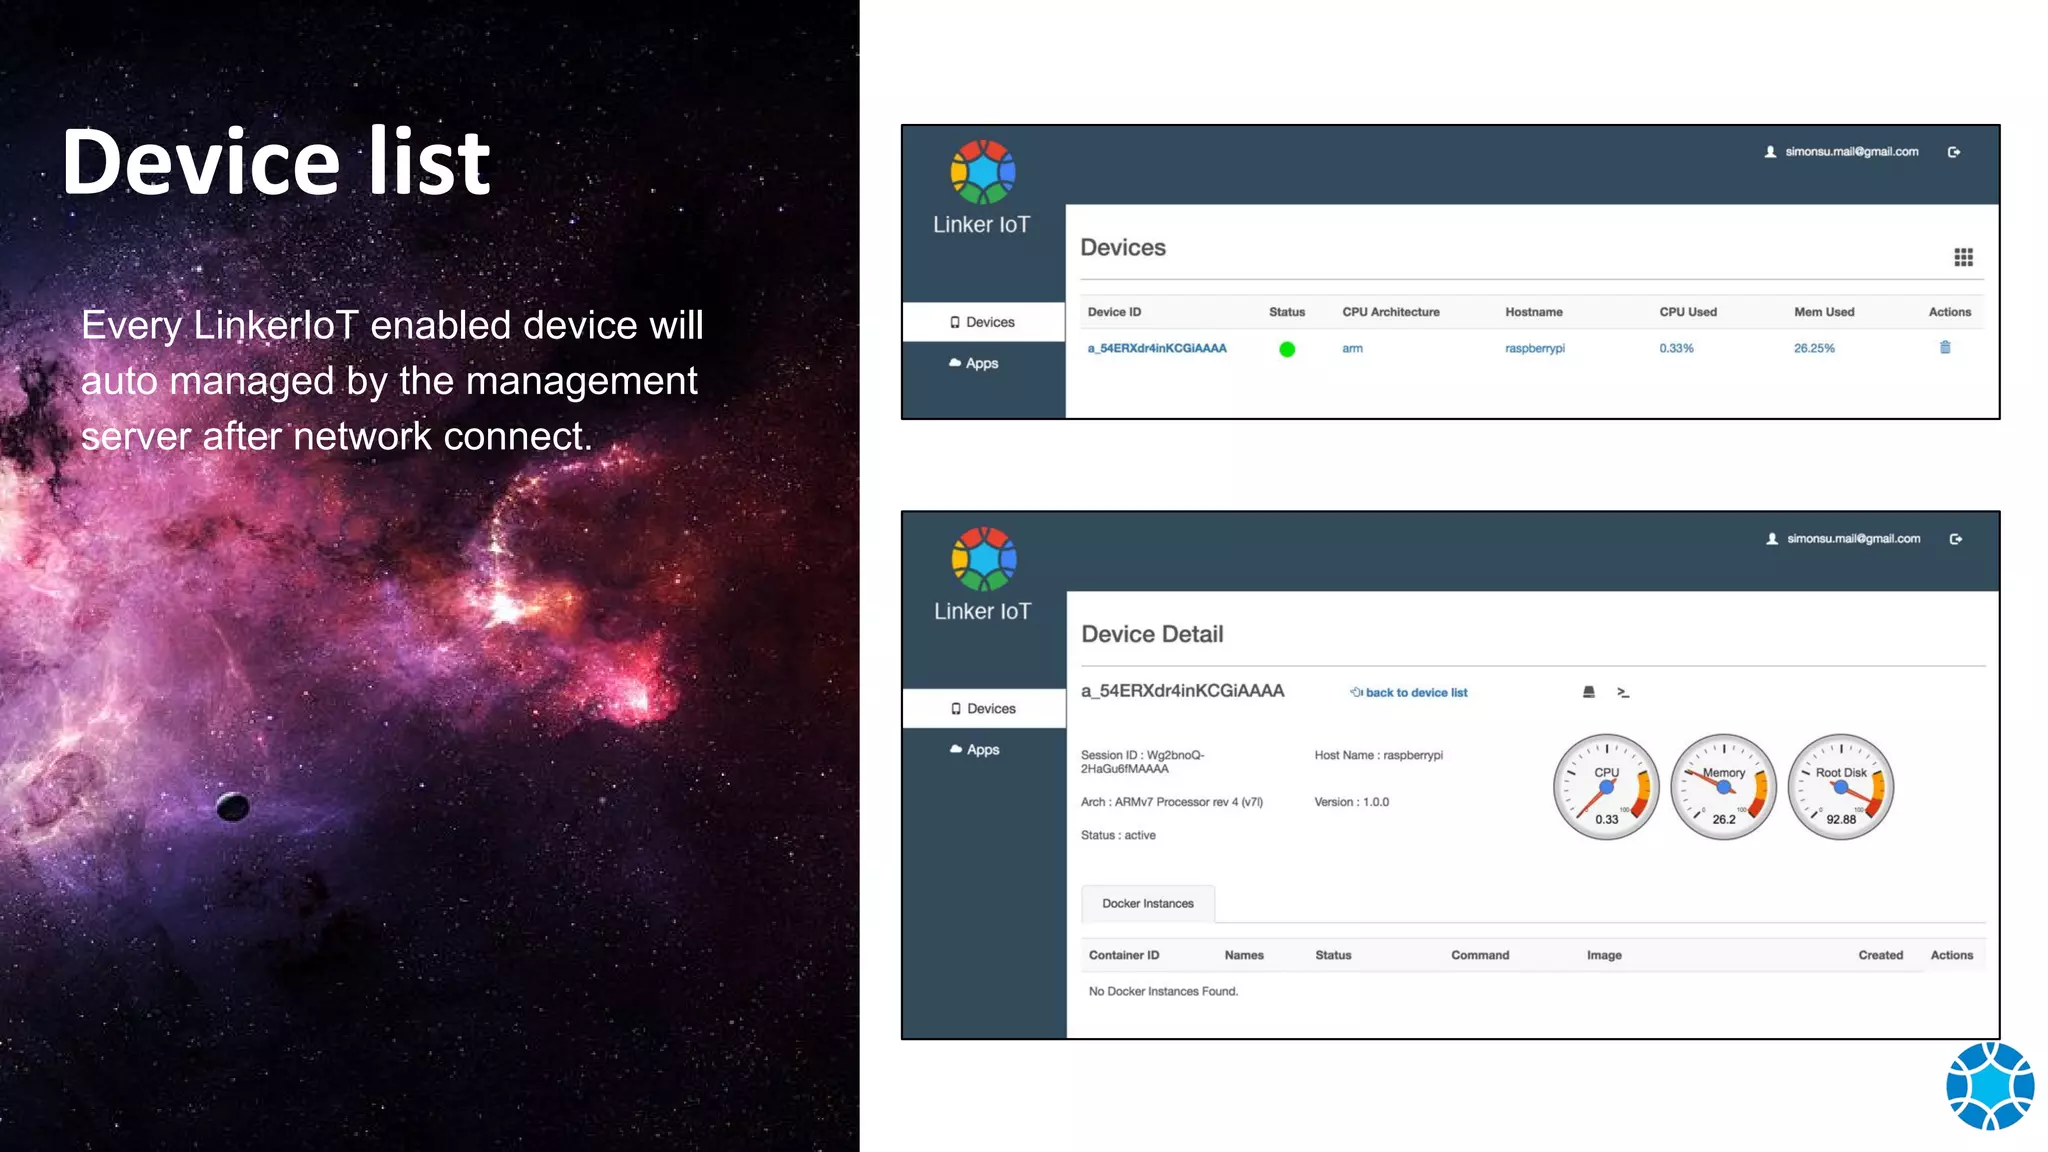Click the Linker IoT logo in the lower panel

tap(983, 559)
